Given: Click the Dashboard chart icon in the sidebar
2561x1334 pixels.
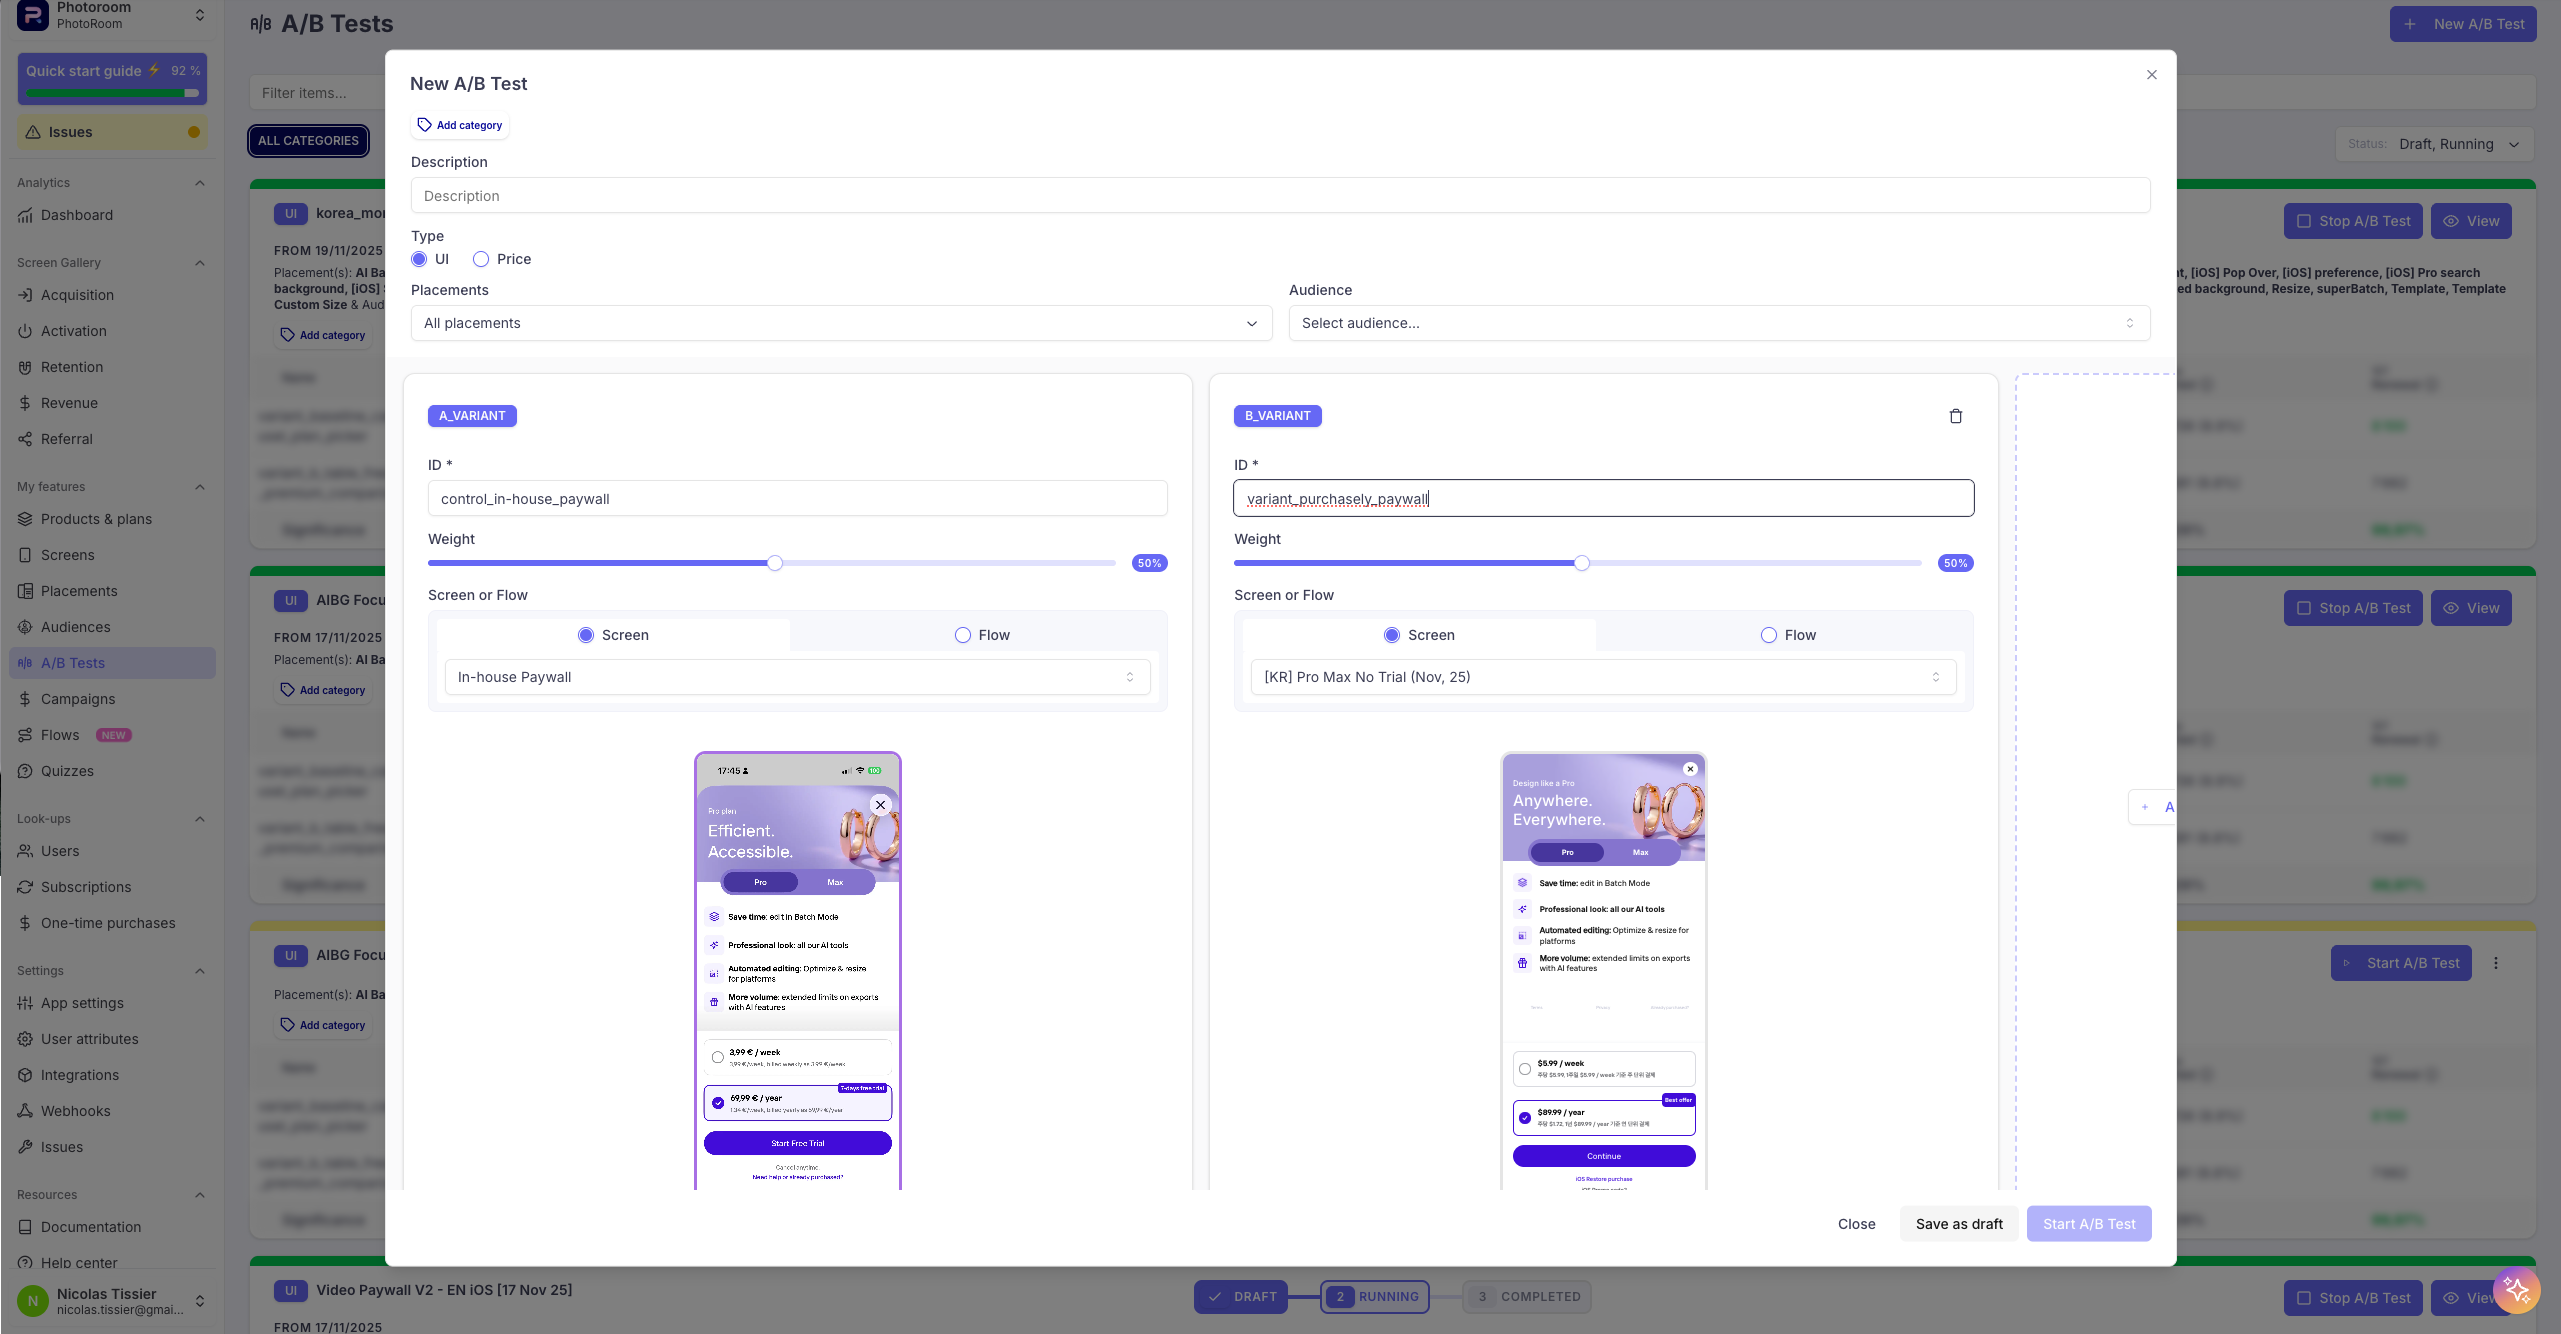Looking at the screenshot, I should coord(25,215).
